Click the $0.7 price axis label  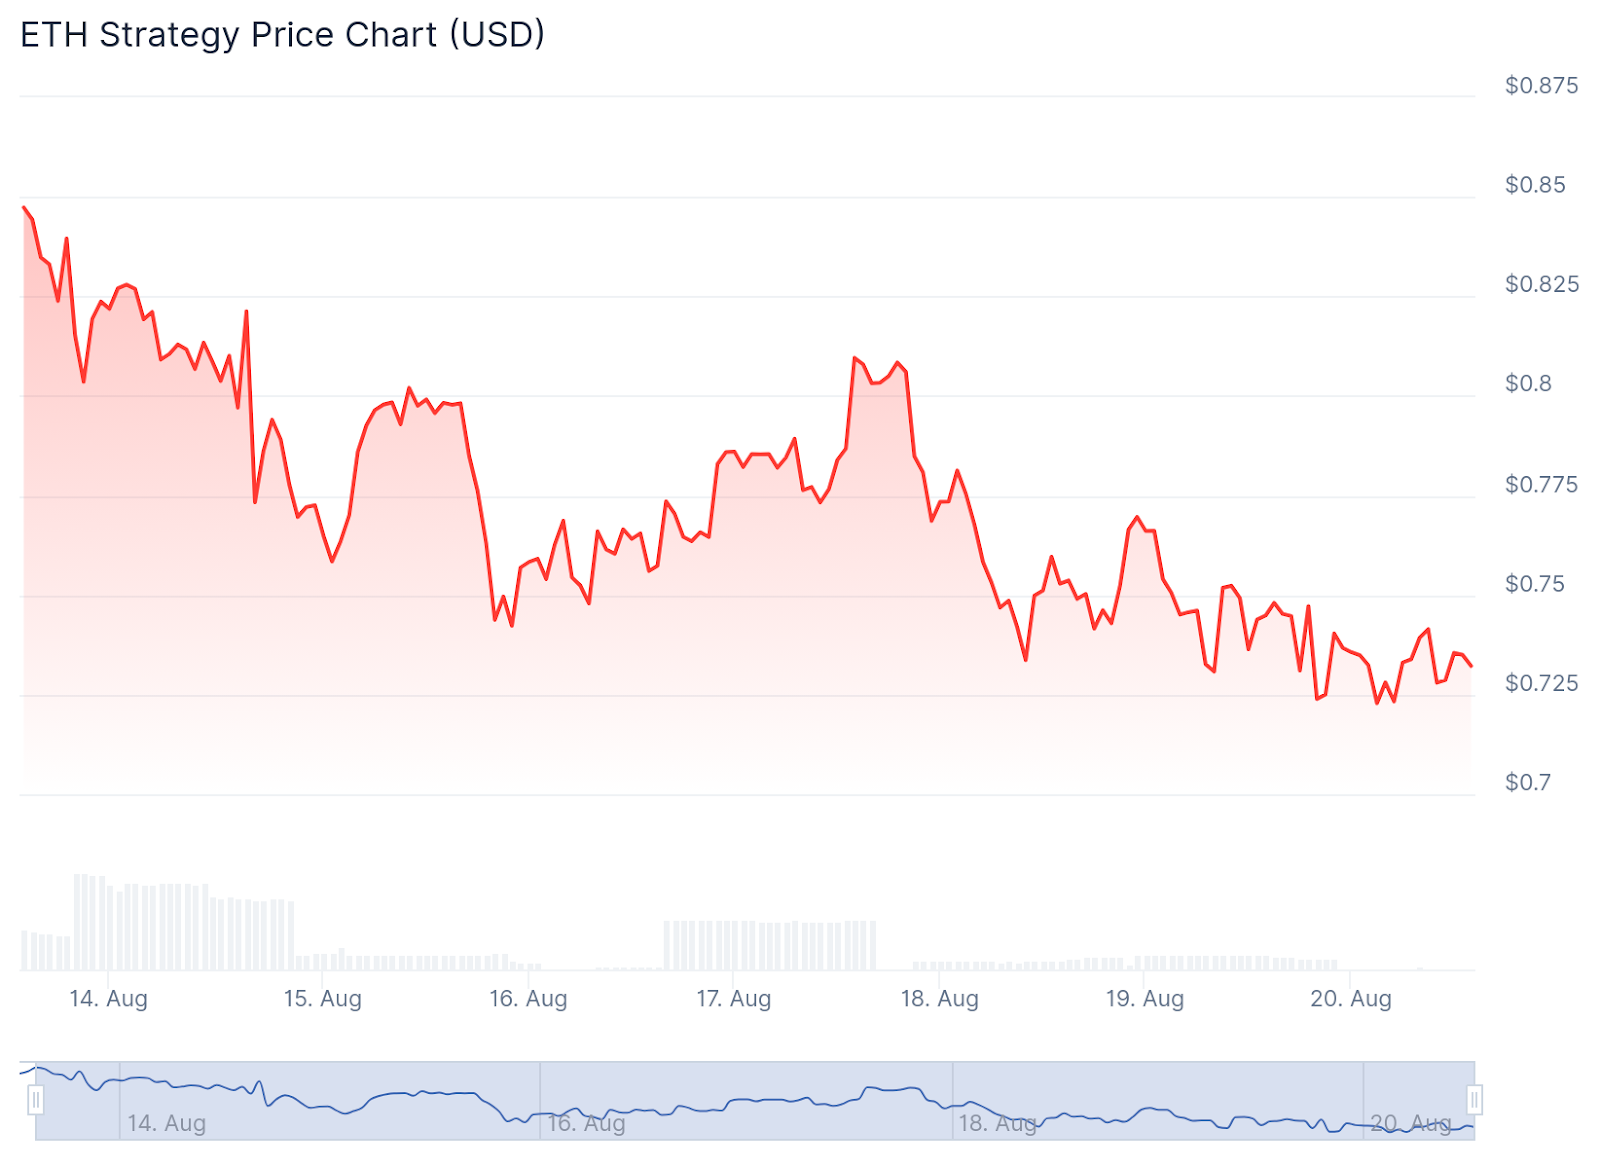click(1528, 783)
